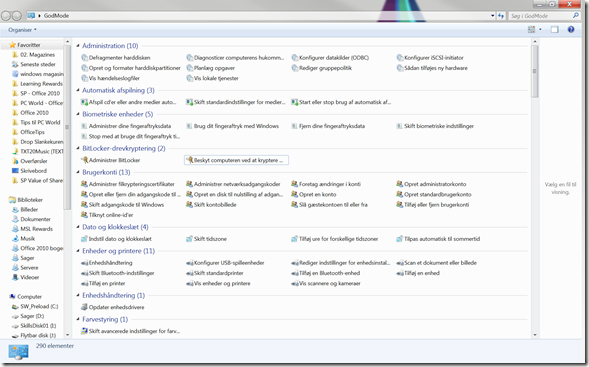The height and width of the screenshot is (367, 589).
Task: Open Tilknyt online-id'er item
Action: (x=107, y=215)
